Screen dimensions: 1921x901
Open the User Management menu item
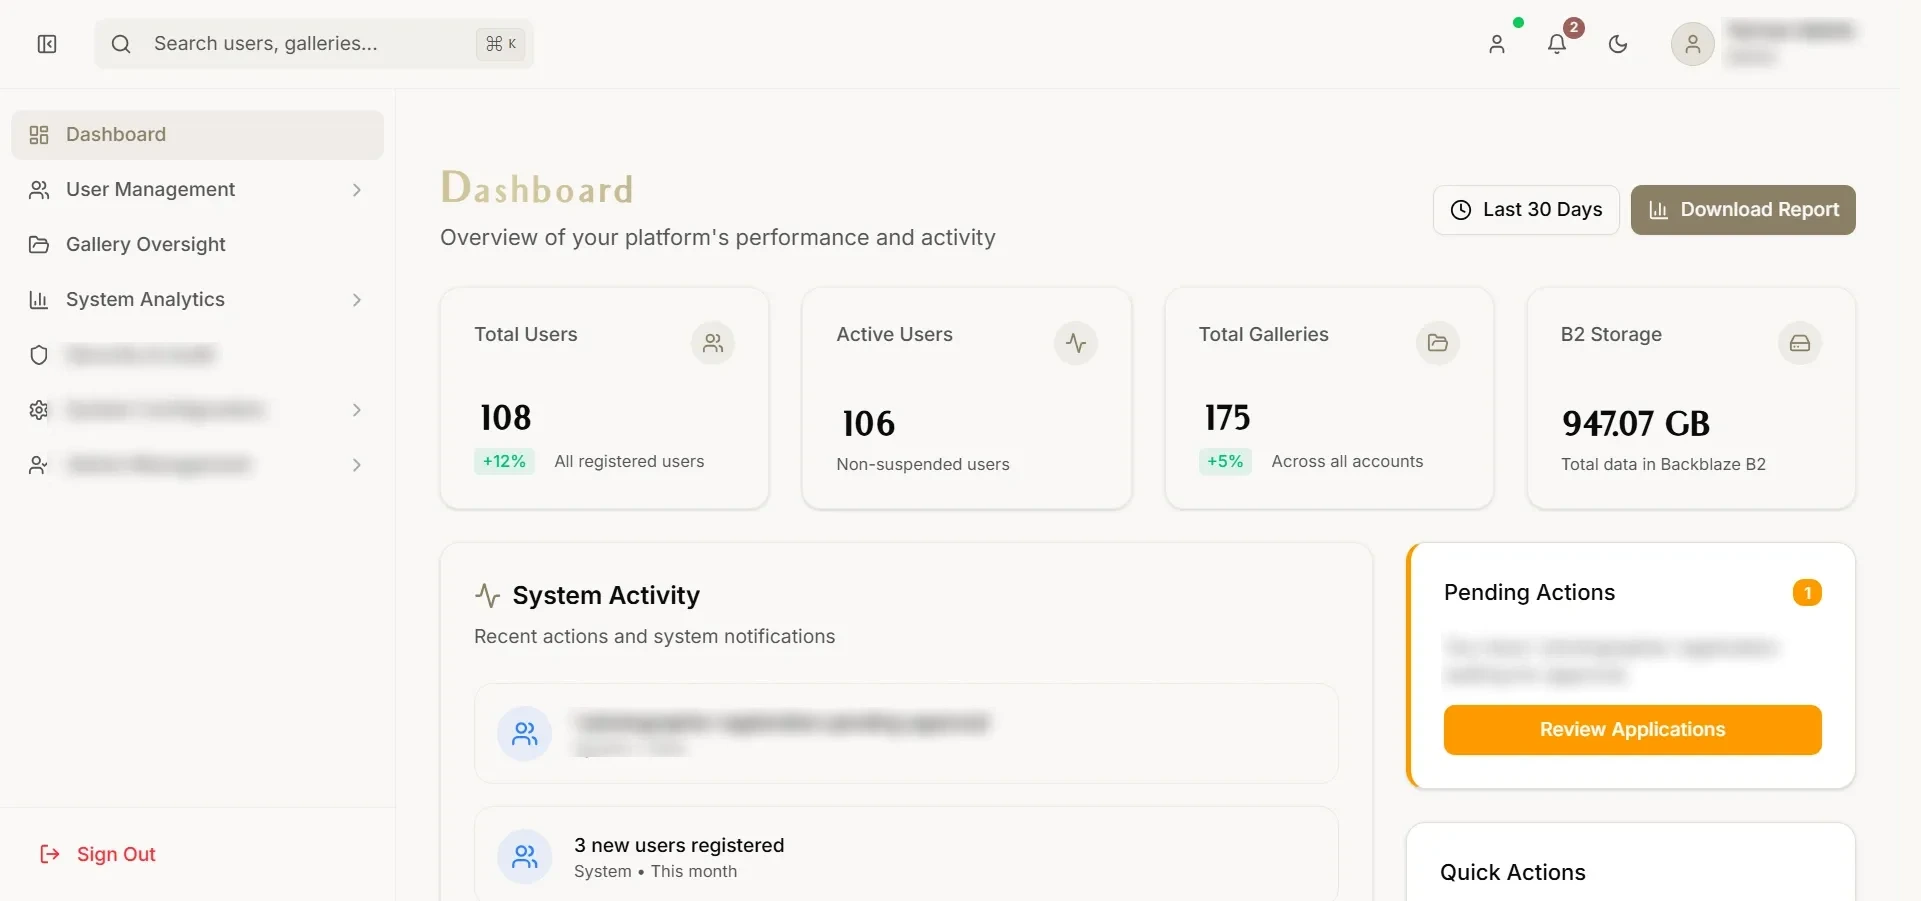tap(198, 190)
